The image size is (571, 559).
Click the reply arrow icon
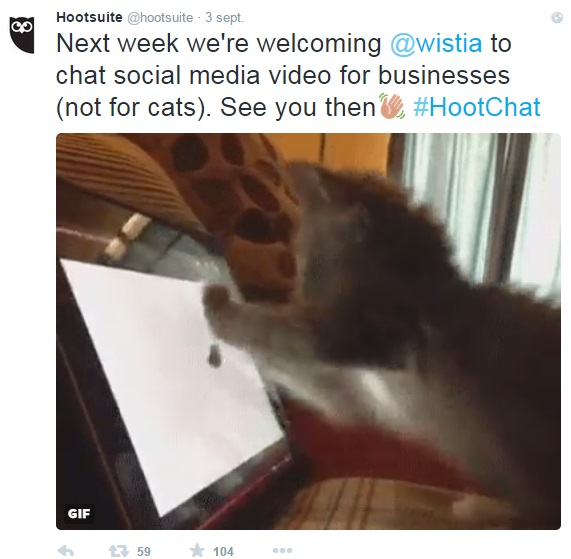click(x=66, y=550)
